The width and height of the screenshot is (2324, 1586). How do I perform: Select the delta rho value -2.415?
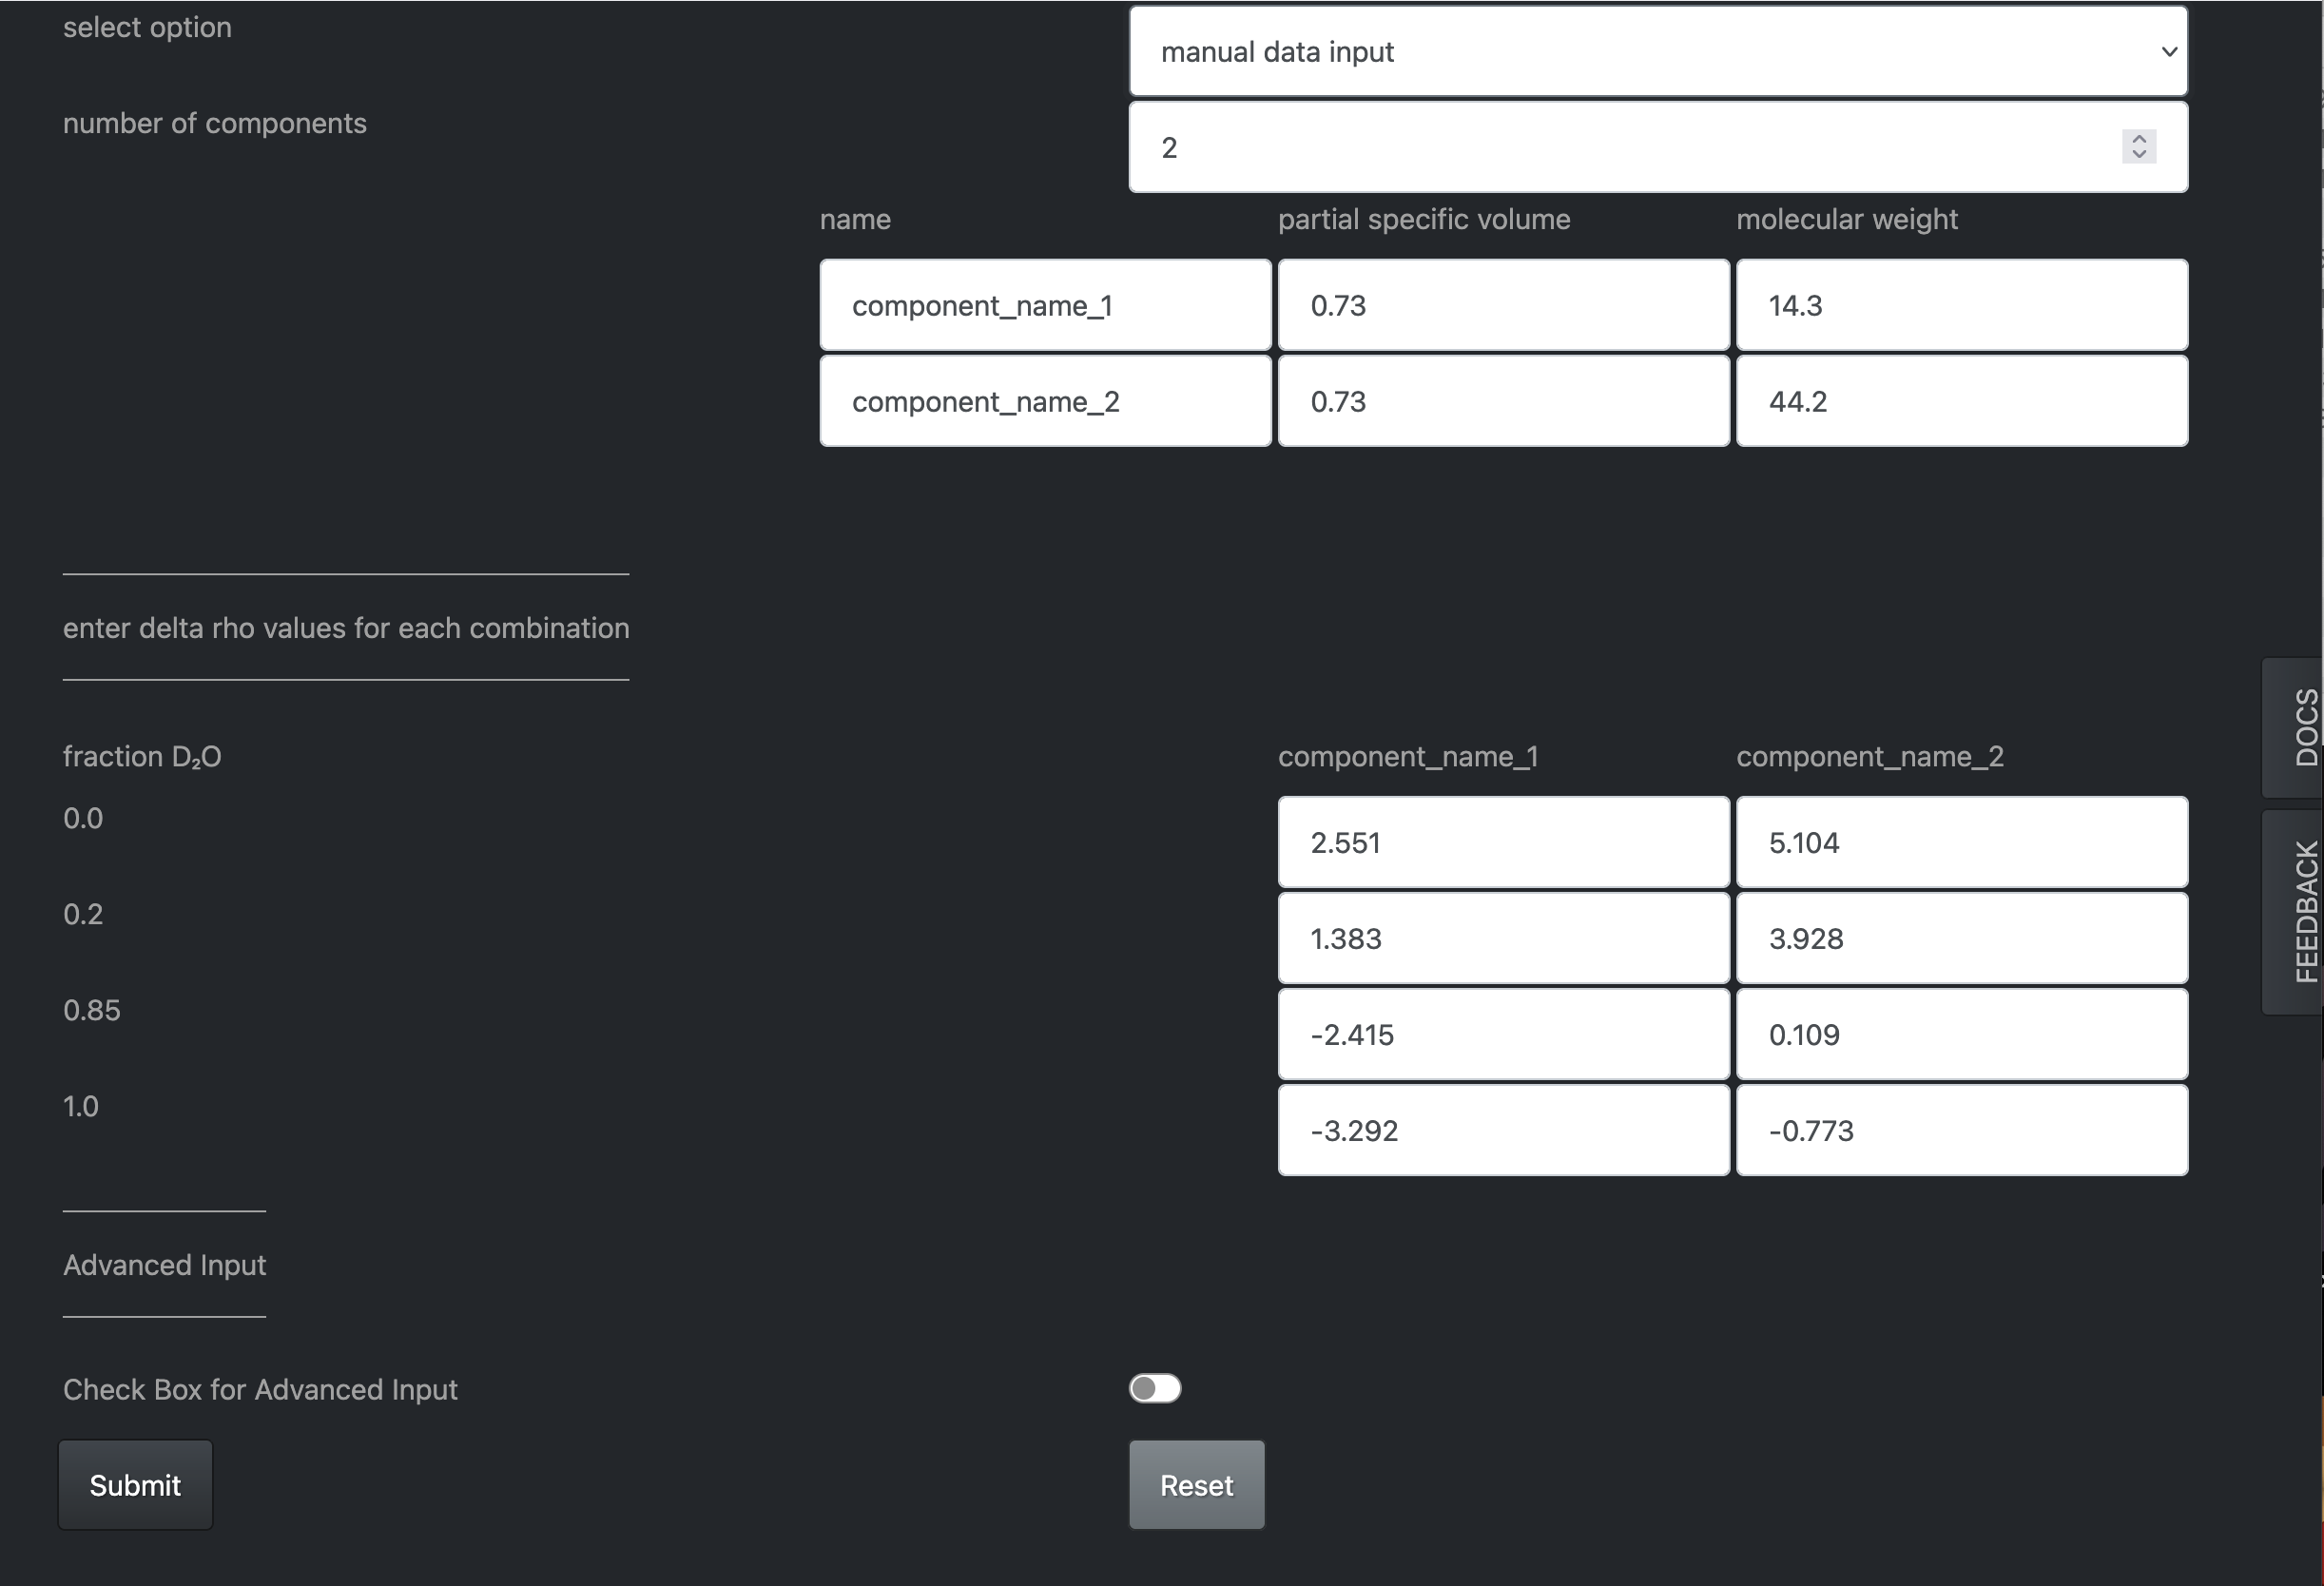click(1504, 1034)
